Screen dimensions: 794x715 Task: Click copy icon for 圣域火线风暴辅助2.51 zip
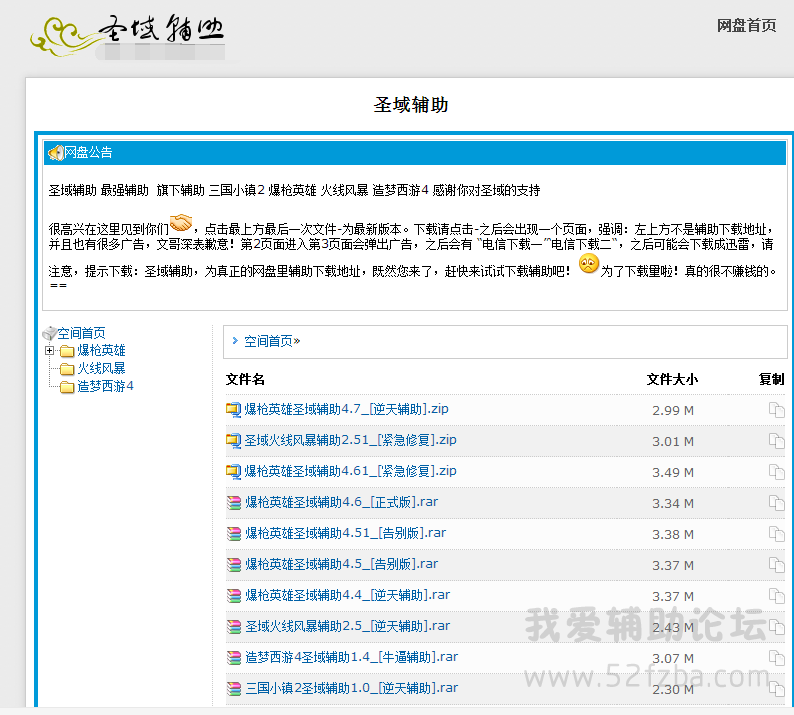pyautogui.click(x=776, y=441)
